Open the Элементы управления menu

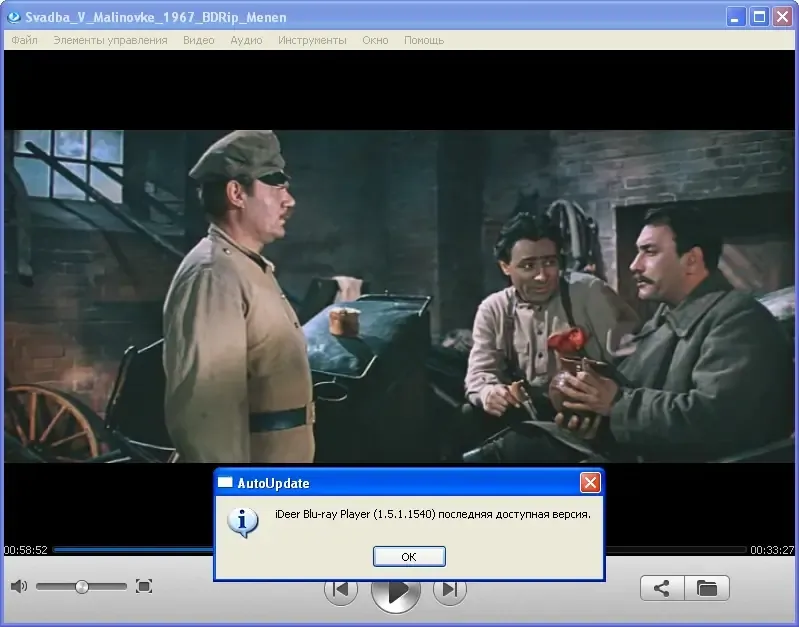[x=110, y=40]
